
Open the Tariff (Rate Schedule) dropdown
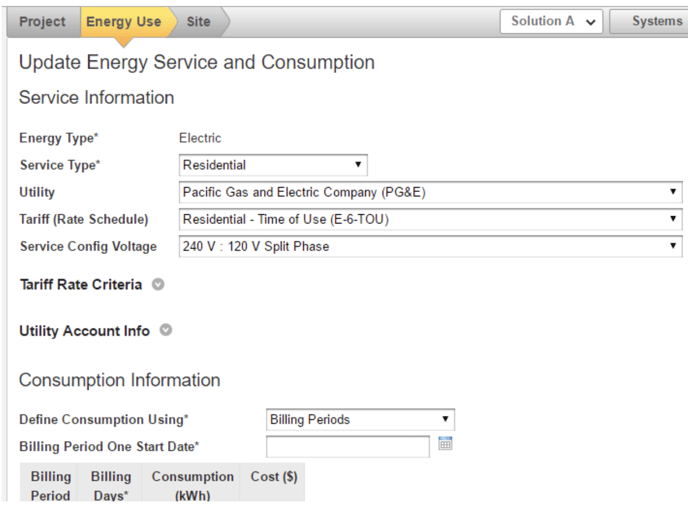pos(430,219)
